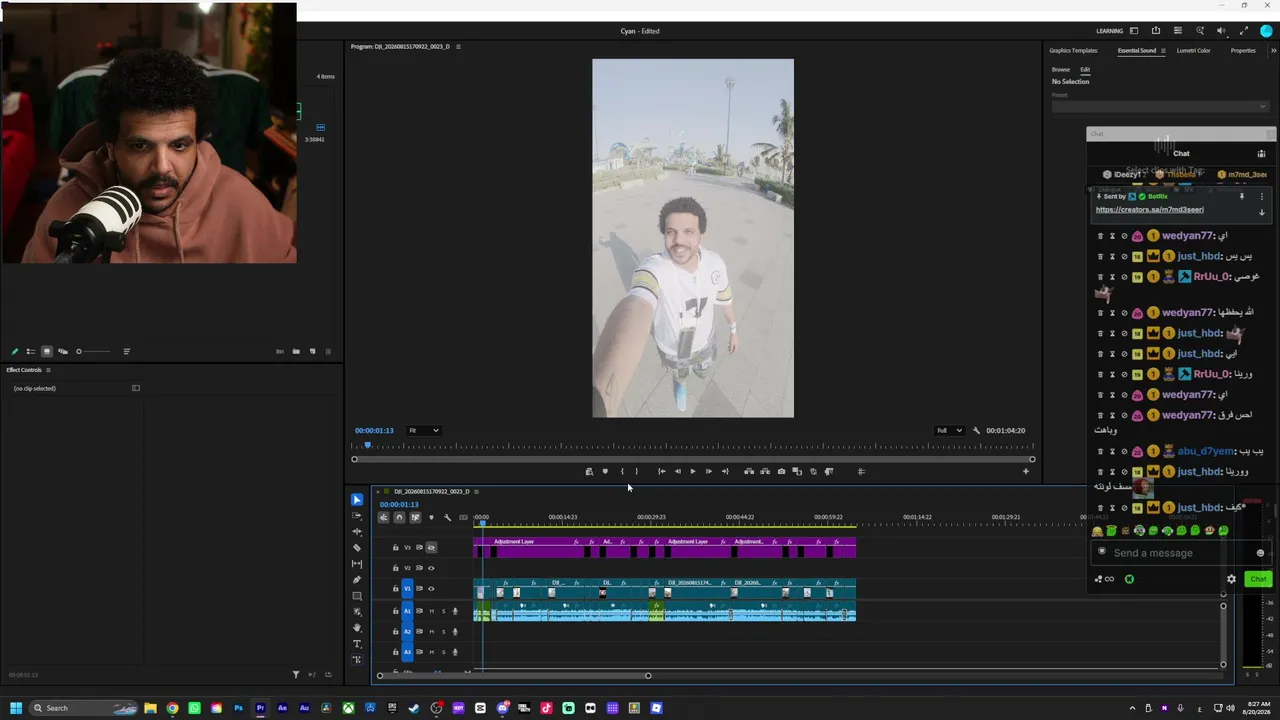Screen dimensions: 1280x720
Task: Open the Fit zoom level dropdown
Action: pyautogui.click(x=423, y=430)
